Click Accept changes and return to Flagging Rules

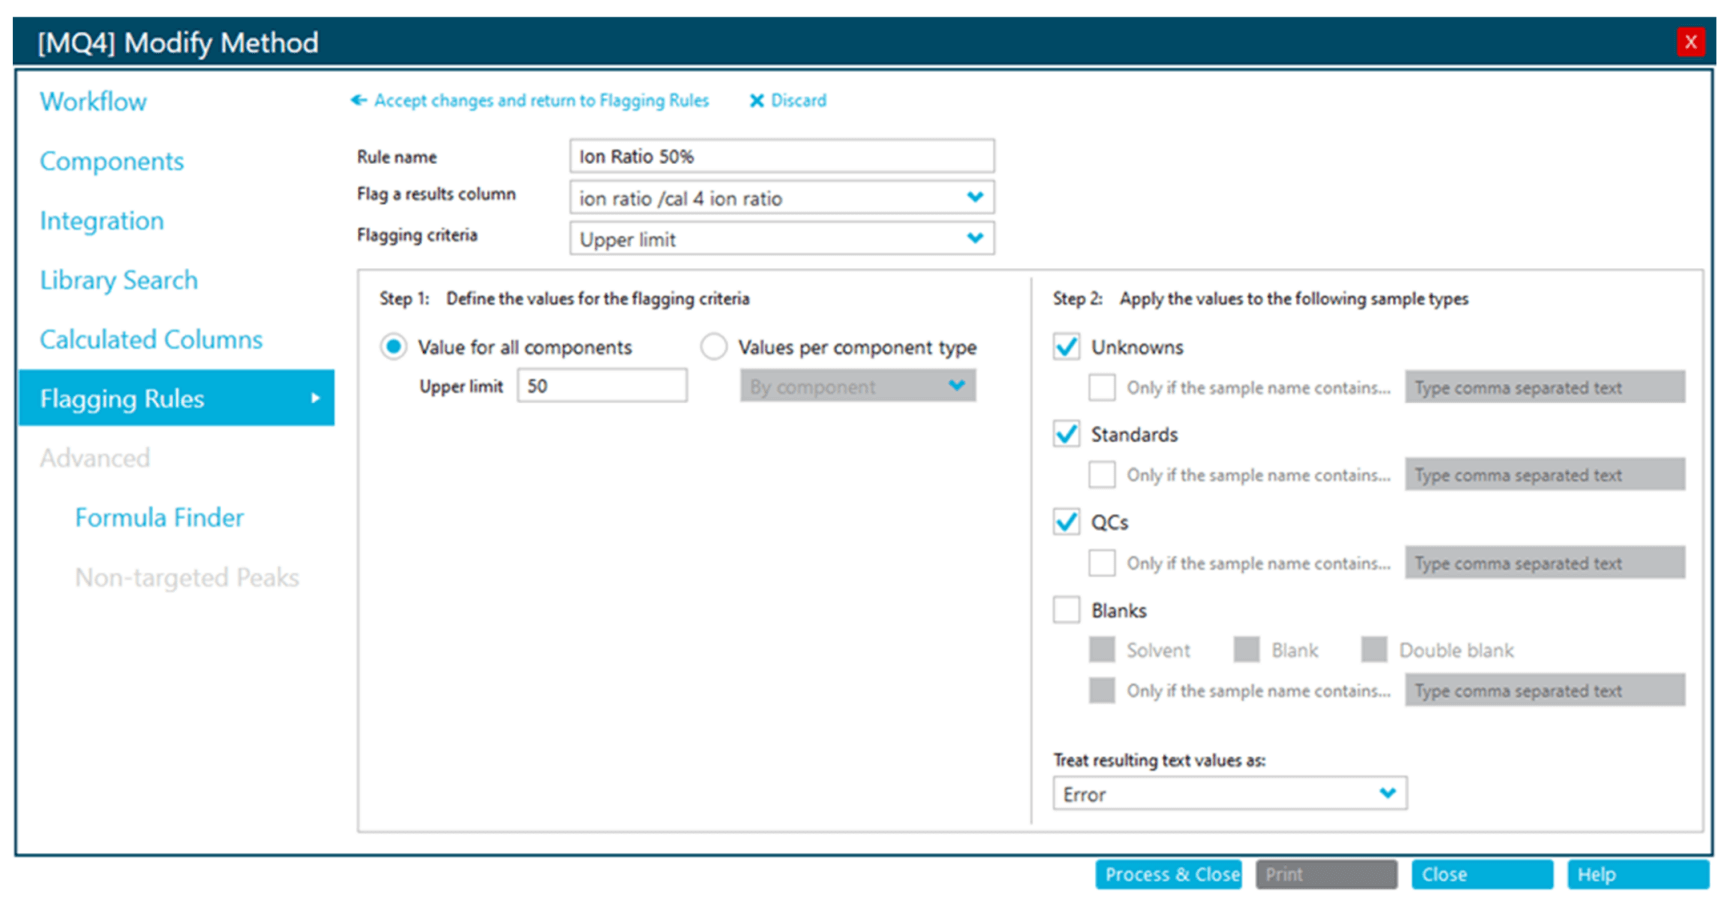click(x=541, y=101)
